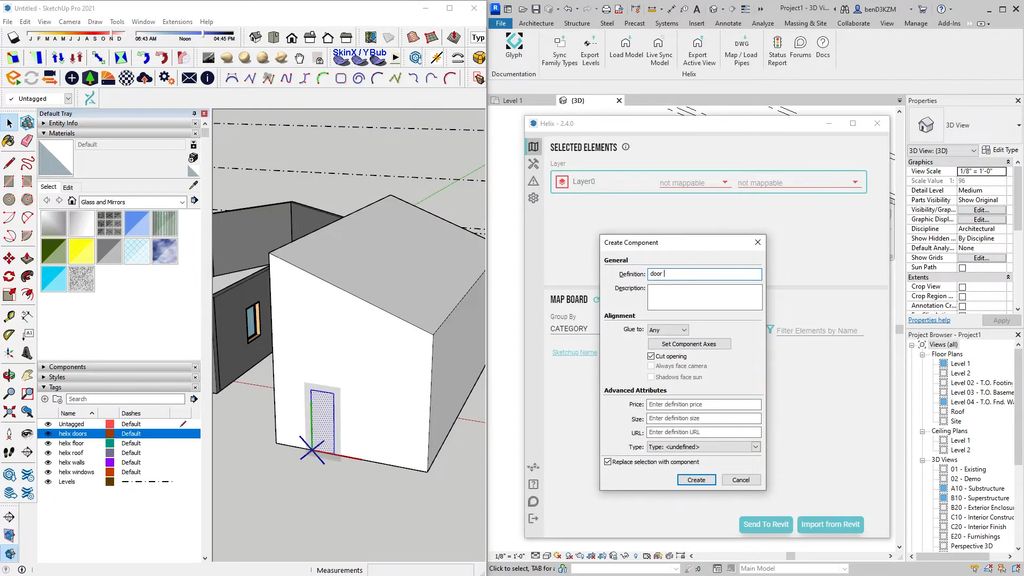The width and height of the screenshot is (1024, 576).
Task: Expand the Components tray panel
Action: coord(68,367)
